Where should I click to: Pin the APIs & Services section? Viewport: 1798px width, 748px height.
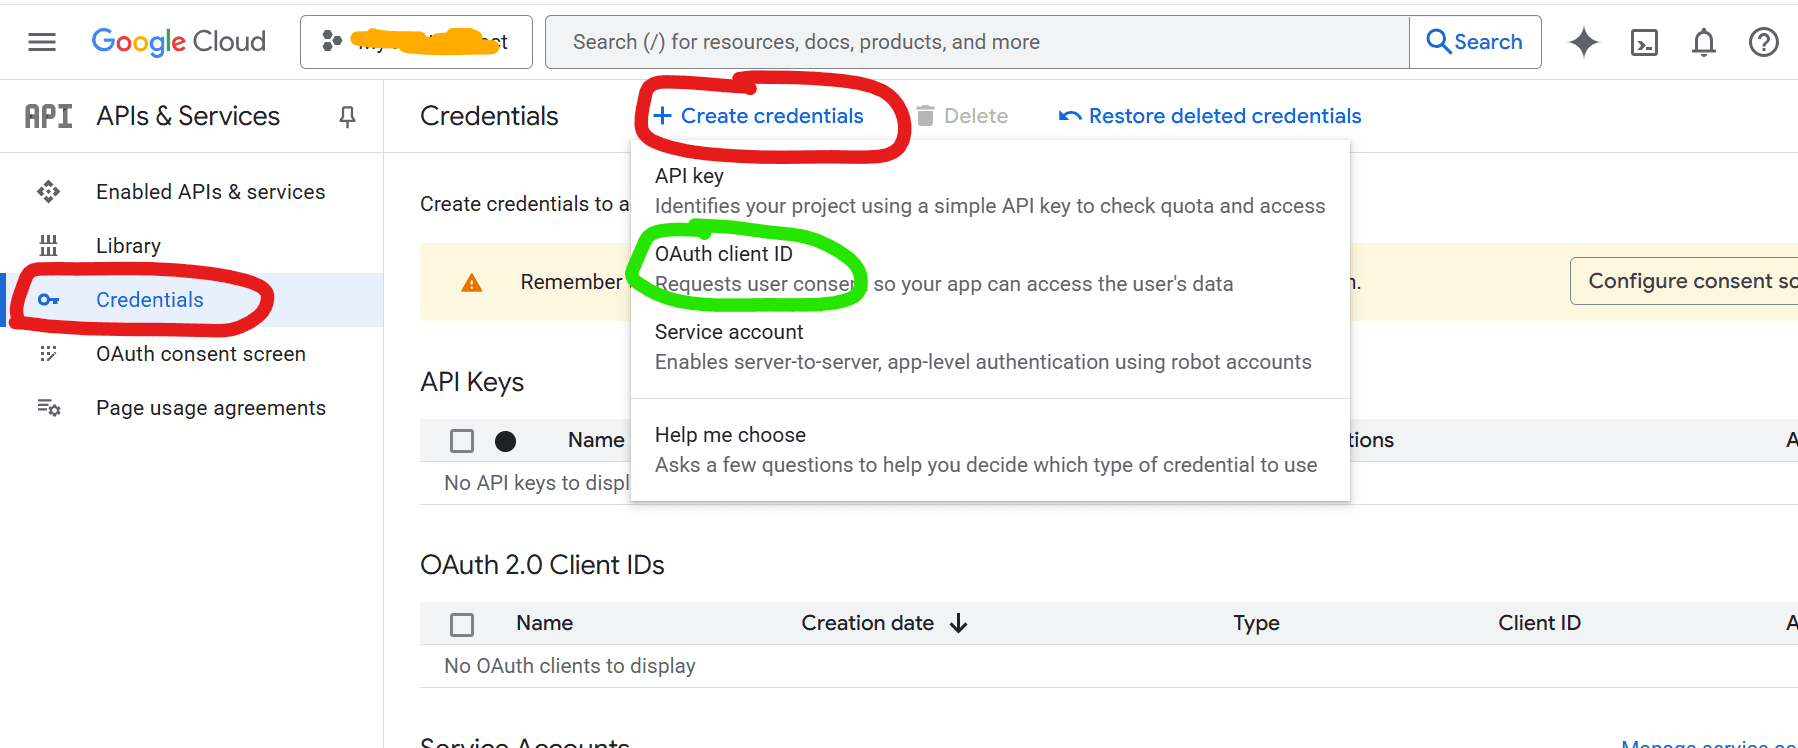tap(347, 117)
